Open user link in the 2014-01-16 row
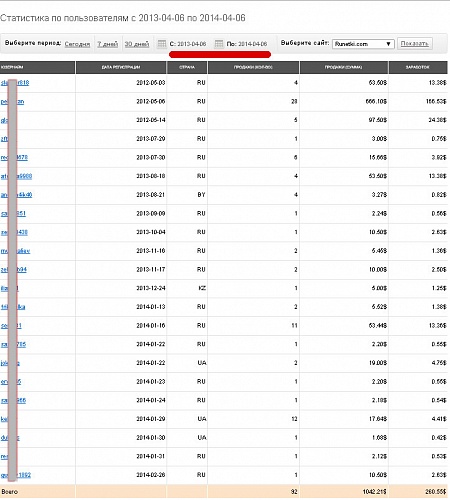 (x=11, y=325)
